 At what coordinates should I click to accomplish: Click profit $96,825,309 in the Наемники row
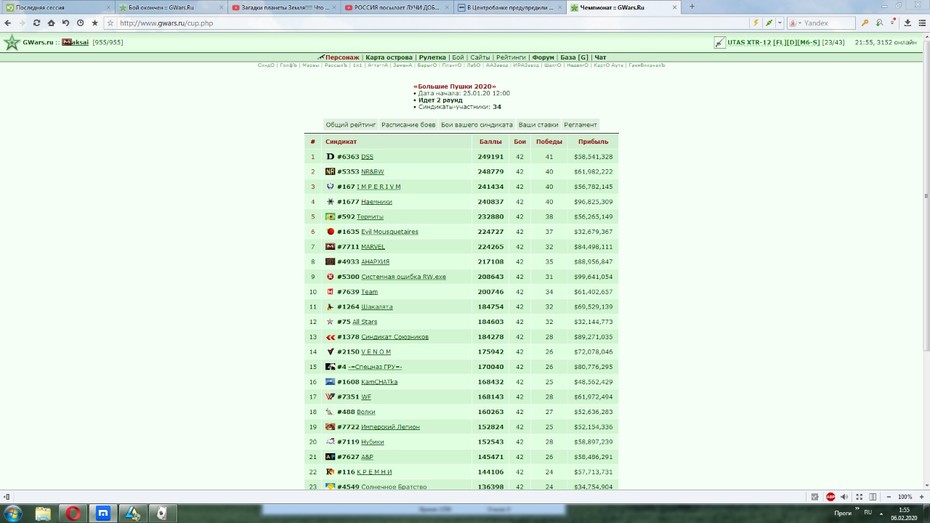click(593, 202)
